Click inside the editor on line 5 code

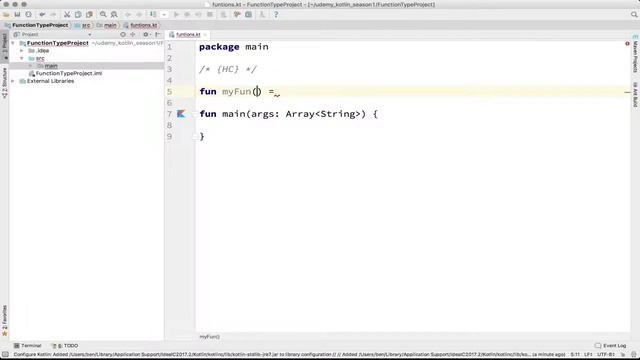pyautogui.click(x=240, y=91)
